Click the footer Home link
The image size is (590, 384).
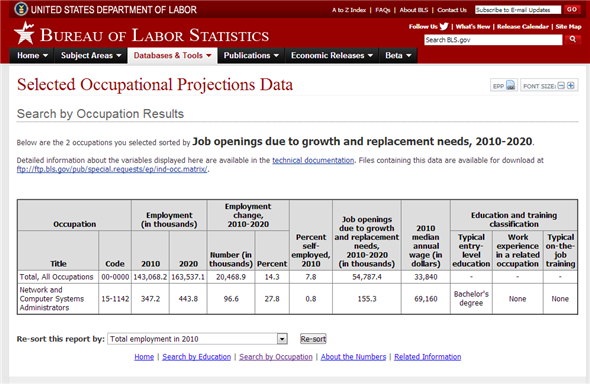[x=144, y=357]
